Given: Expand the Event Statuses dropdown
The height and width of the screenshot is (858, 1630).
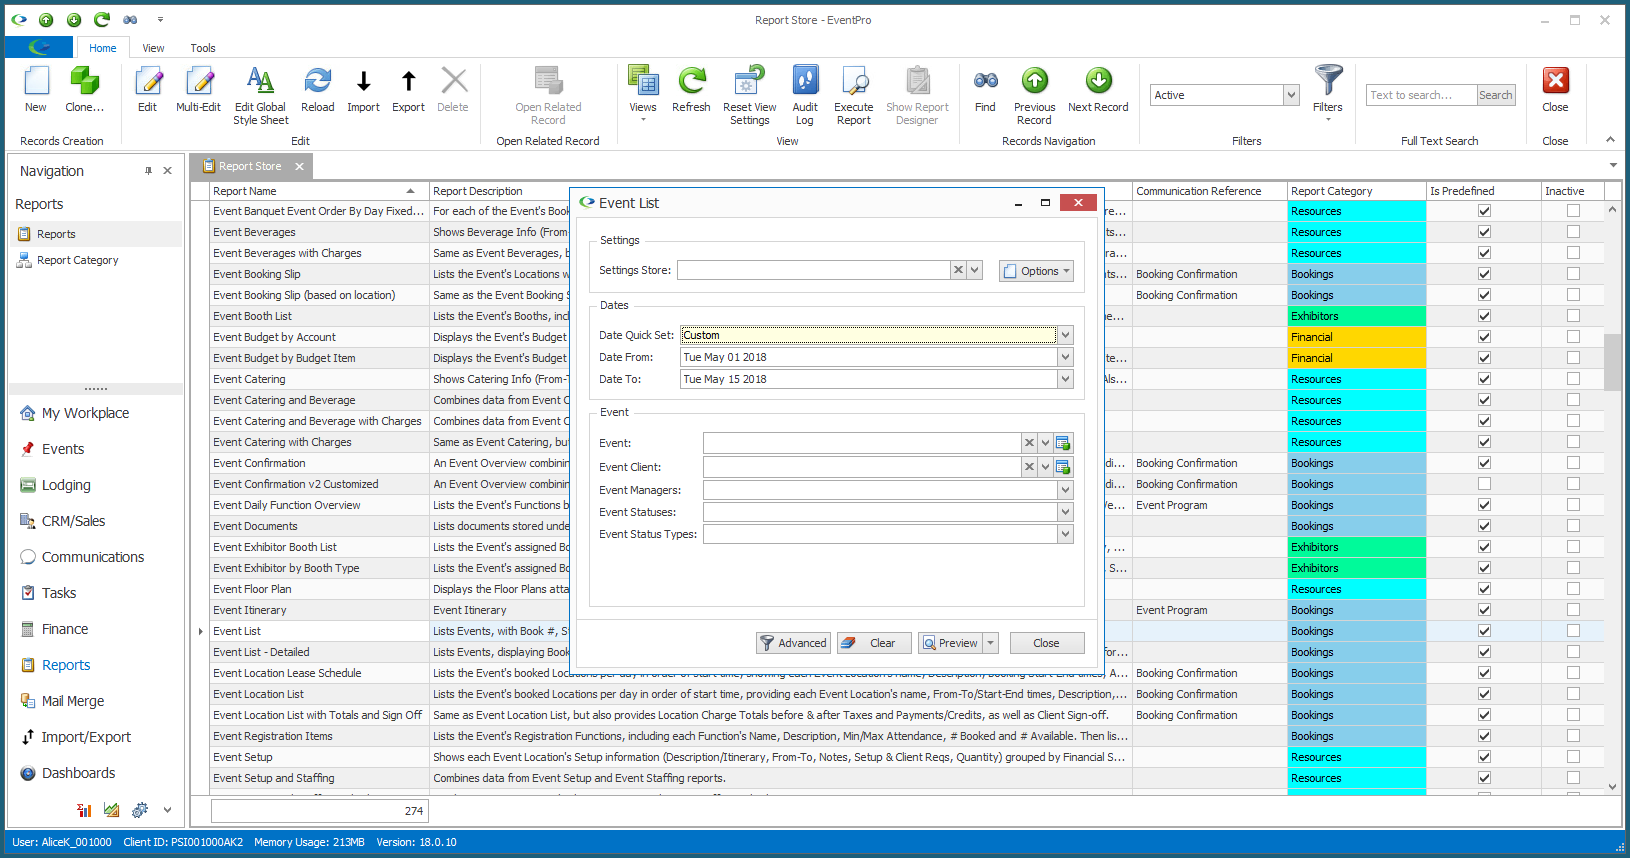Looking at the screenshot, I should point(1065,512).
